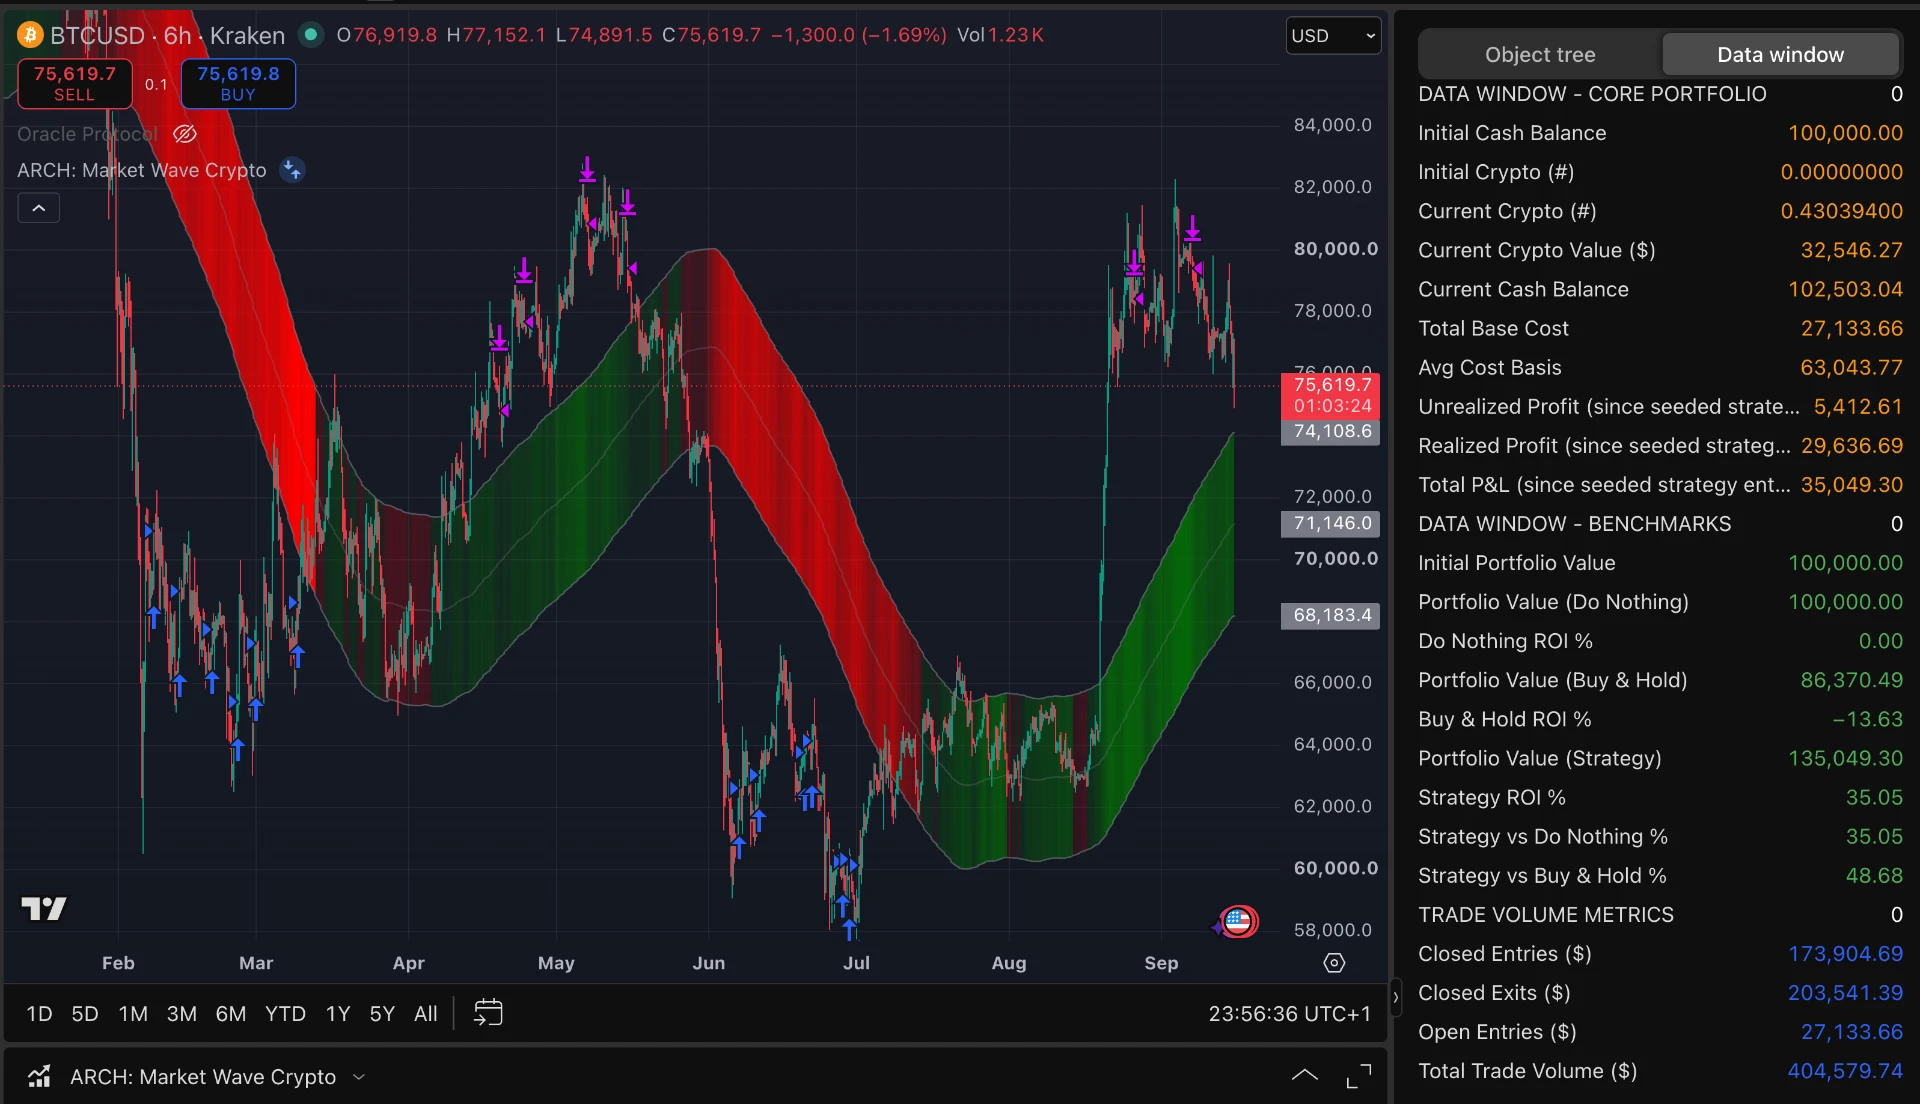Open the ARCH: Market Wave Crypto strategy dropdown
1920x1104 pixels.
217,1077
